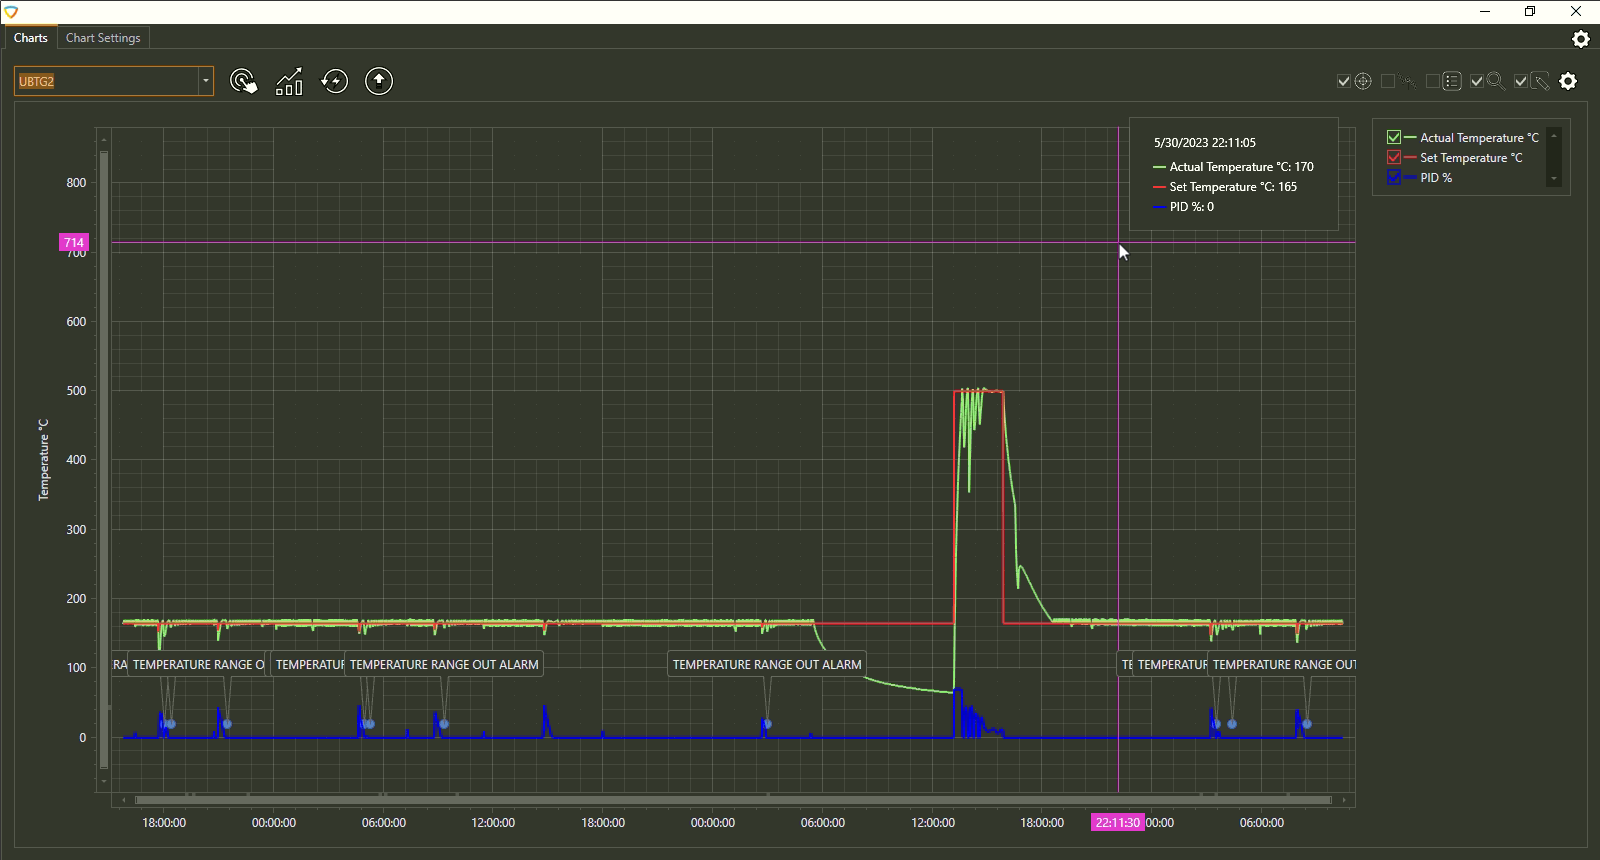Click the circled up-arrow upload icon

tap(379, 81)
